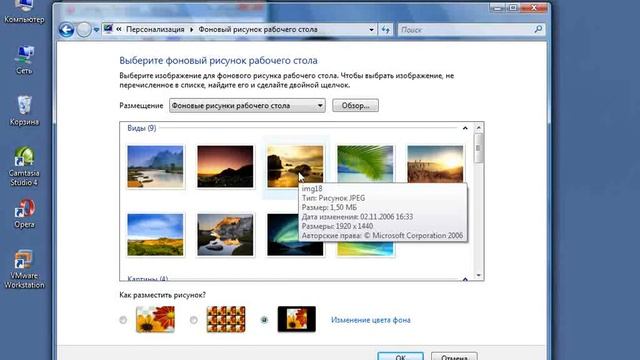Click the Персонализация breadcrumb

coord(155,29)
